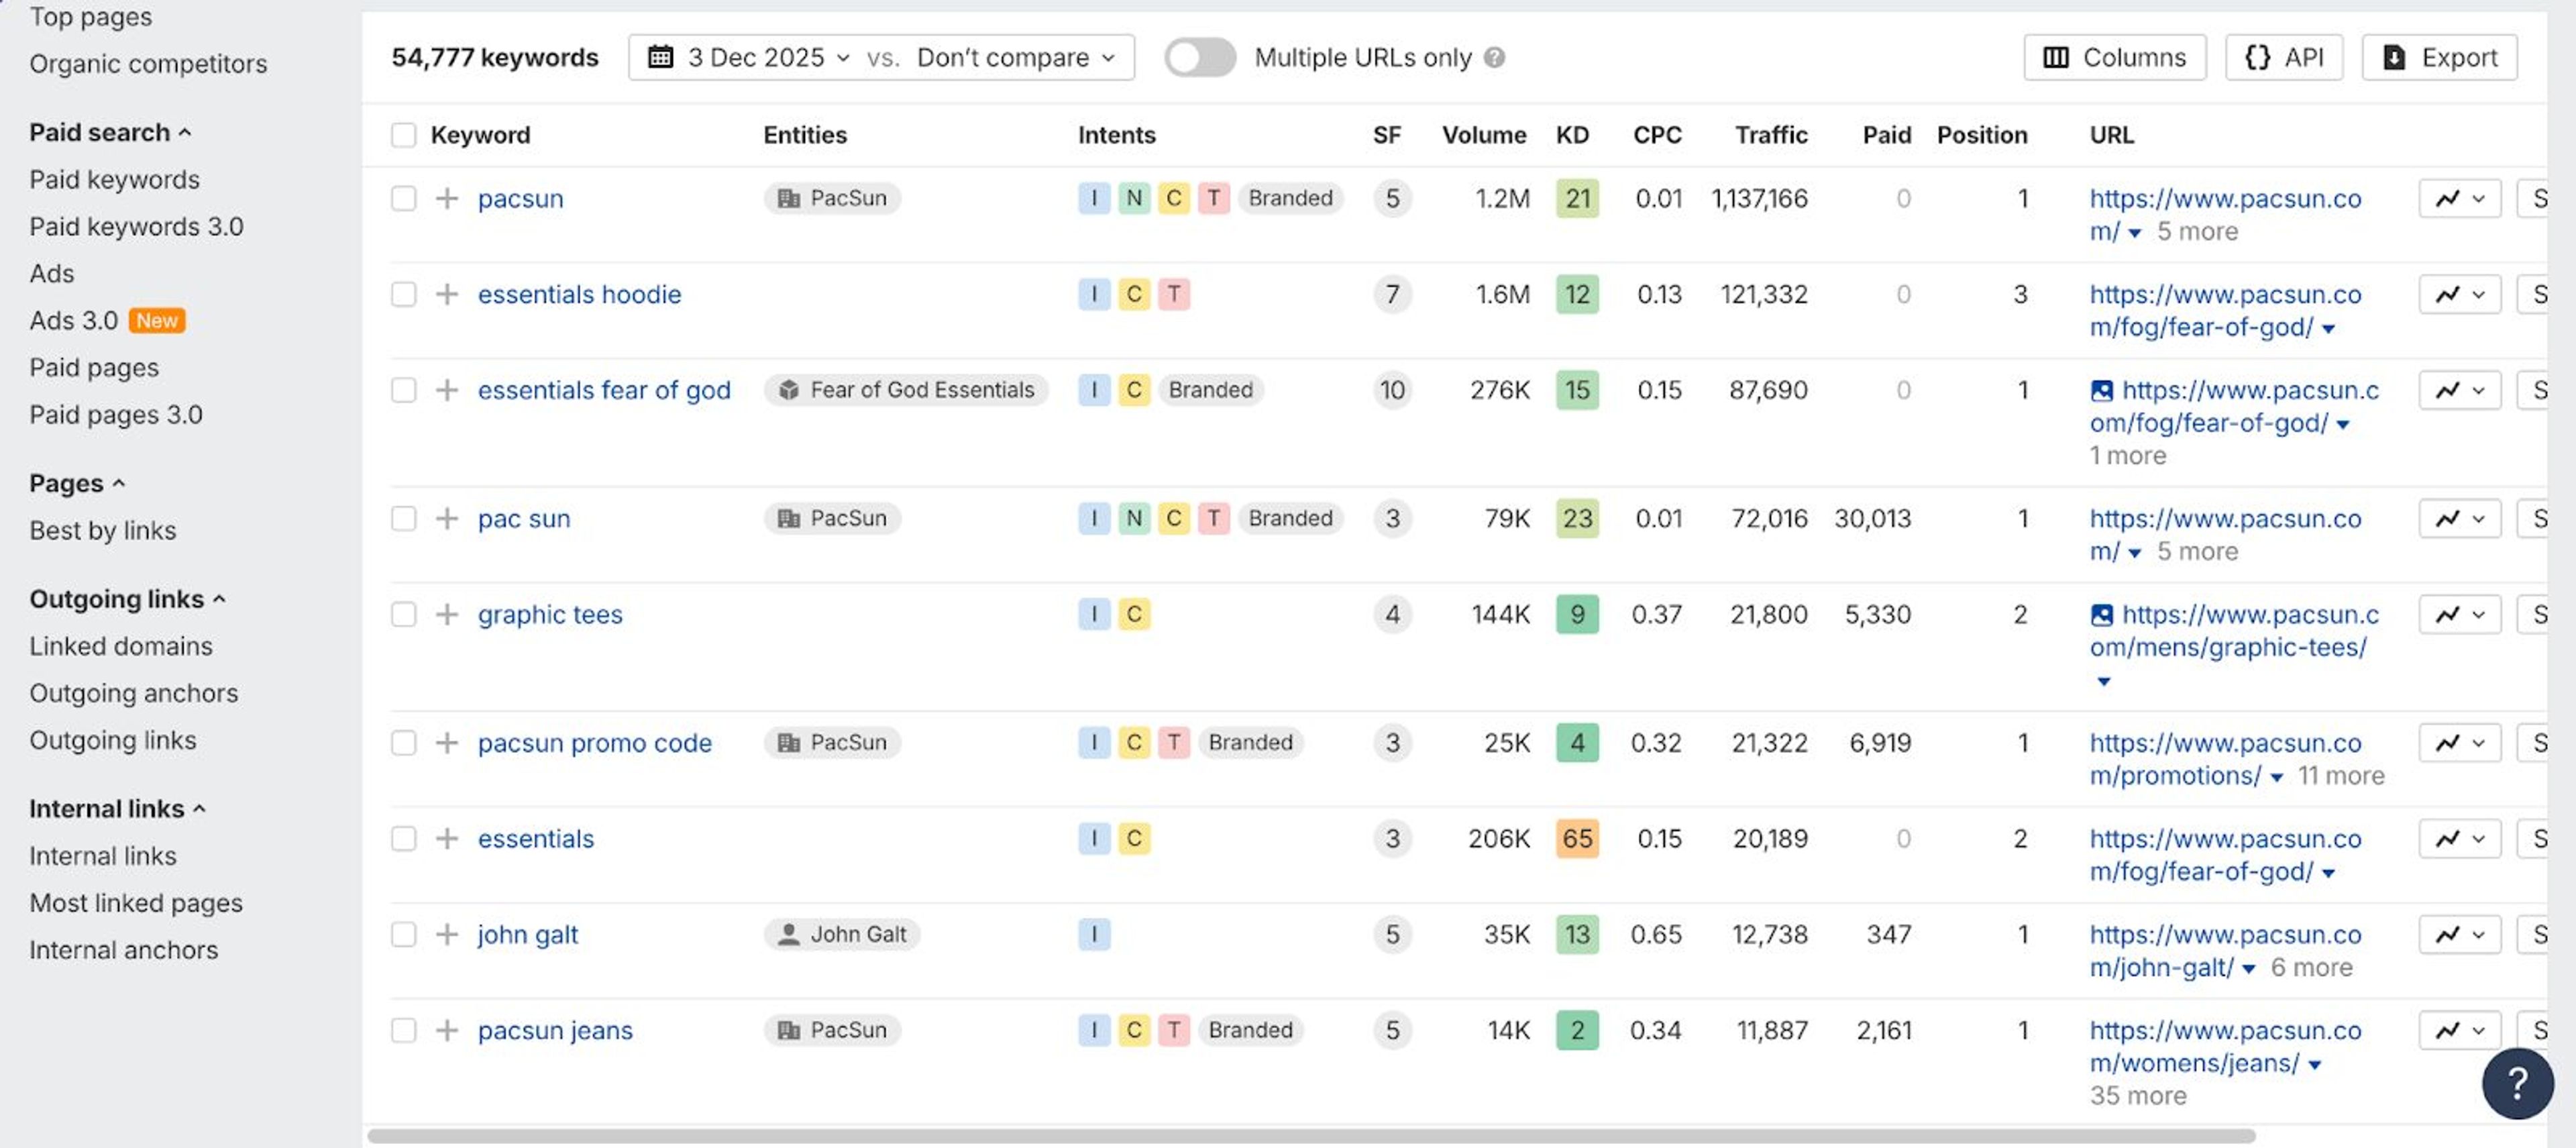
Task: Click the Export button
Action: click(x=2439, y=58)
